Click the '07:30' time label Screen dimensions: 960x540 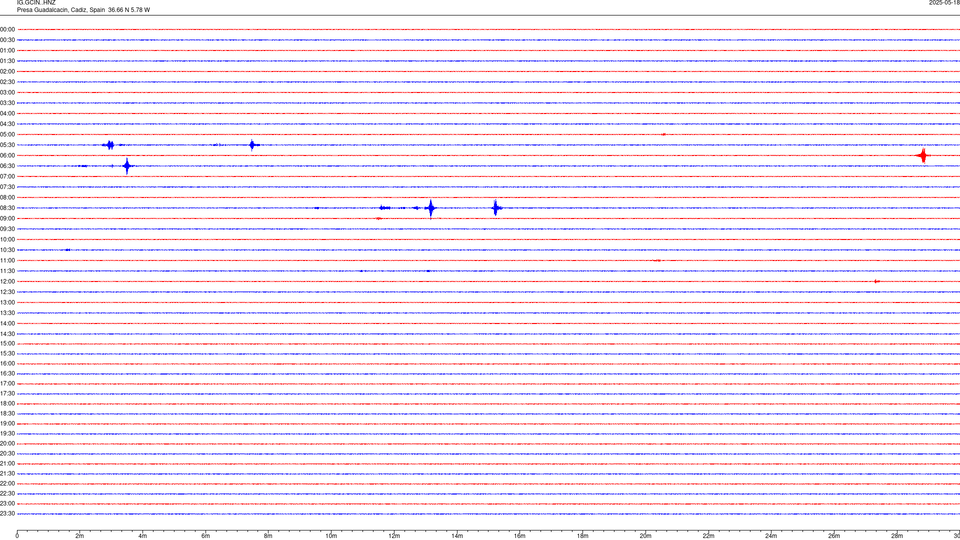click(x=7, y=187)
